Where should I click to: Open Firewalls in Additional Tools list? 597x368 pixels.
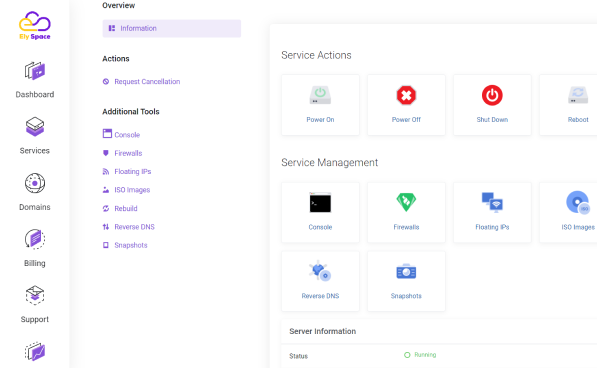pos(128,153)
